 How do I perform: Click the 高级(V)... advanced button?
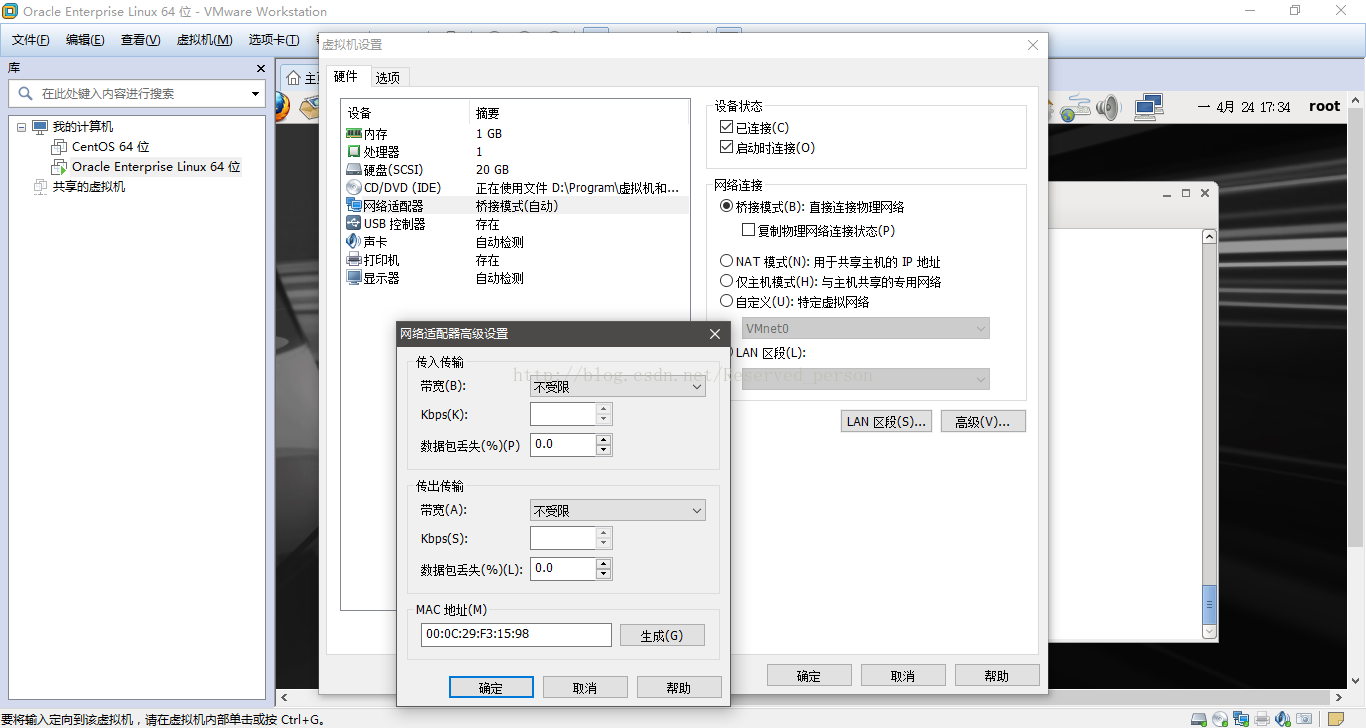point(983,422)
